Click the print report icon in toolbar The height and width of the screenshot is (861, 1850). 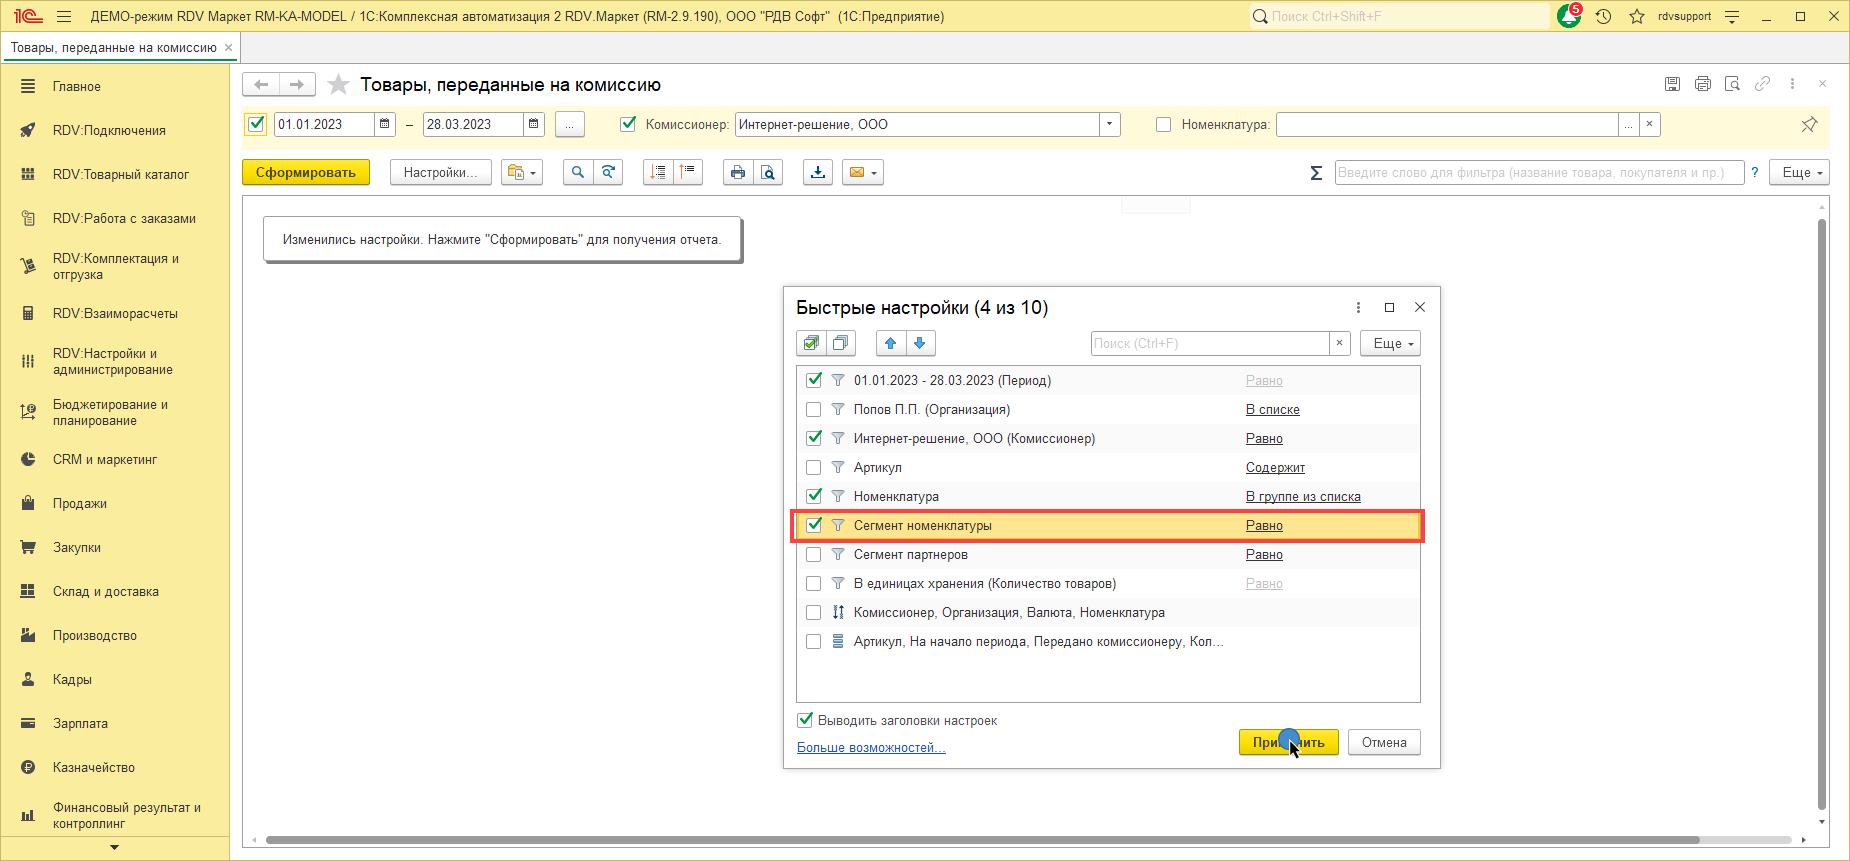(737, 173)
